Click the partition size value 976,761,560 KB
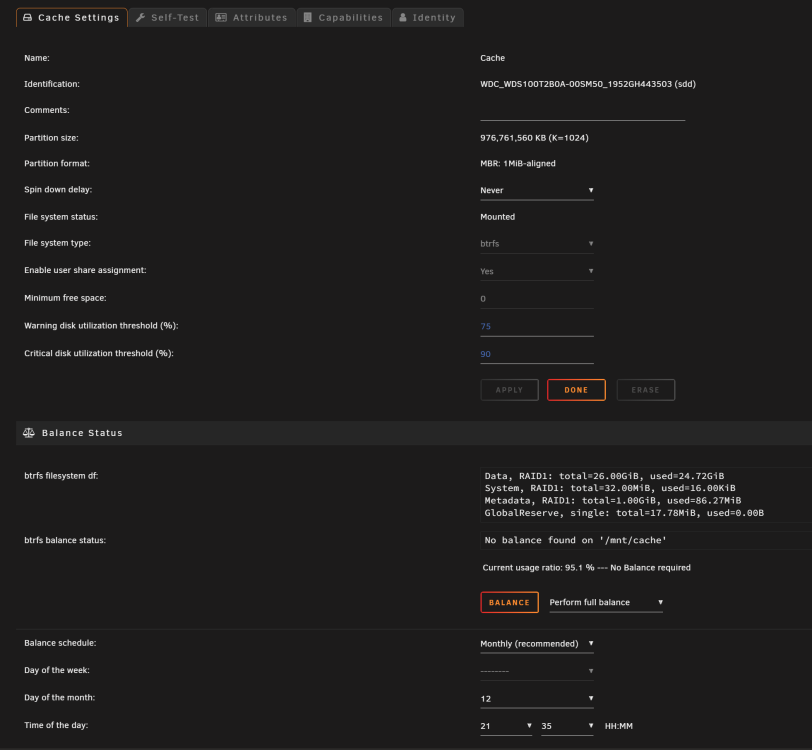 pos(534,138)
